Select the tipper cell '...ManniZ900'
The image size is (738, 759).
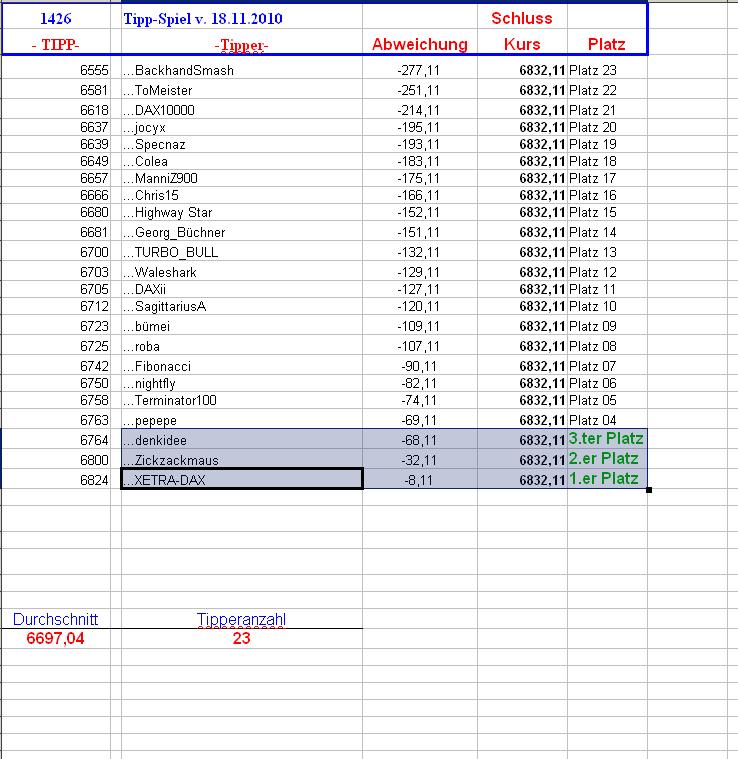(x=241, y=178)
